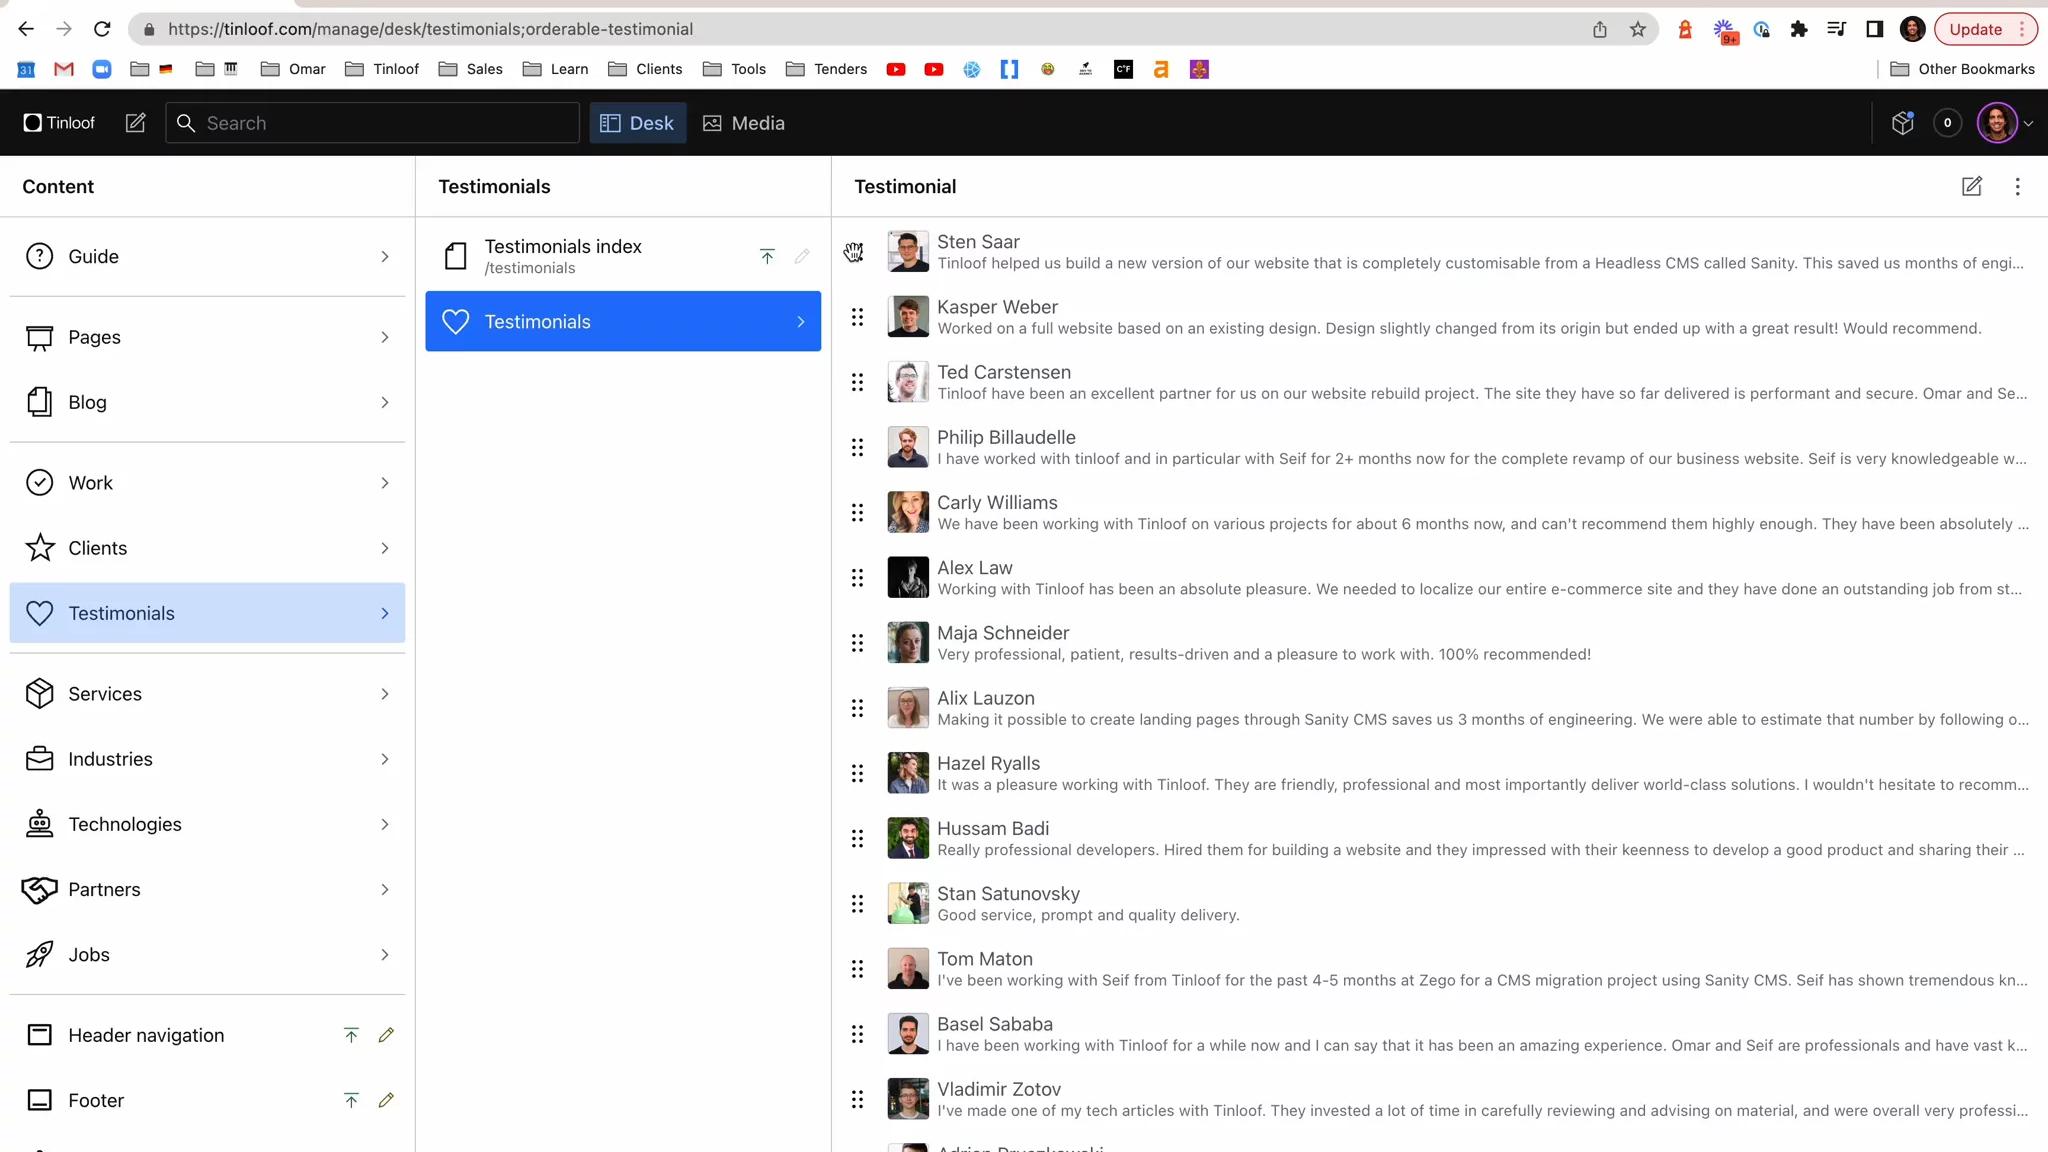Open the Tenders bookmarks folder
Screen dimensions: 2048x1152
pyautogui.click(x=826, y=69)
